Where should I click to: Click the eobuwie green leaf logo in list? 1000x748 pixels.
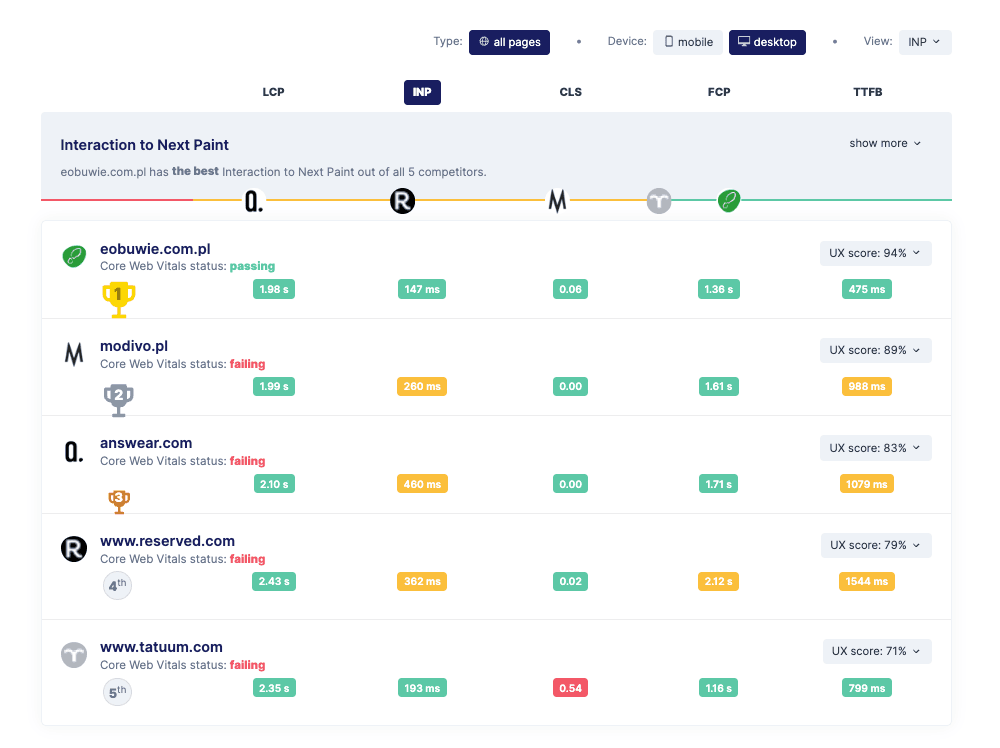[x=74, y=257]
